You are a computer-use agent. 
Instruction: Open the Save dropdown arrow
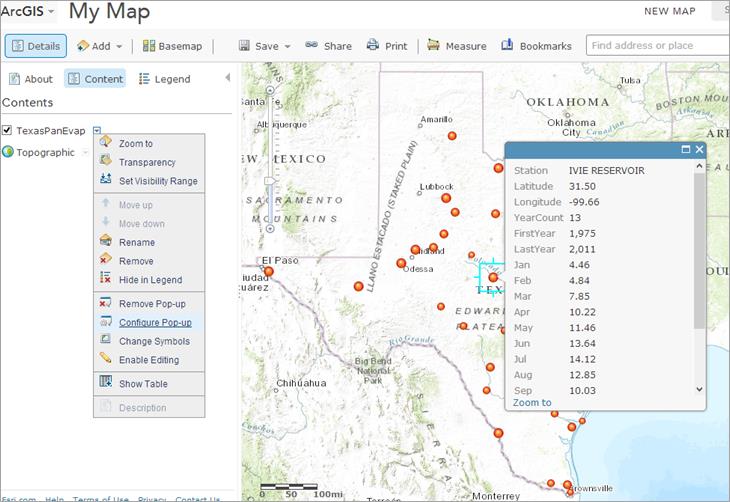pyautogui.click(x=287, y=47)
